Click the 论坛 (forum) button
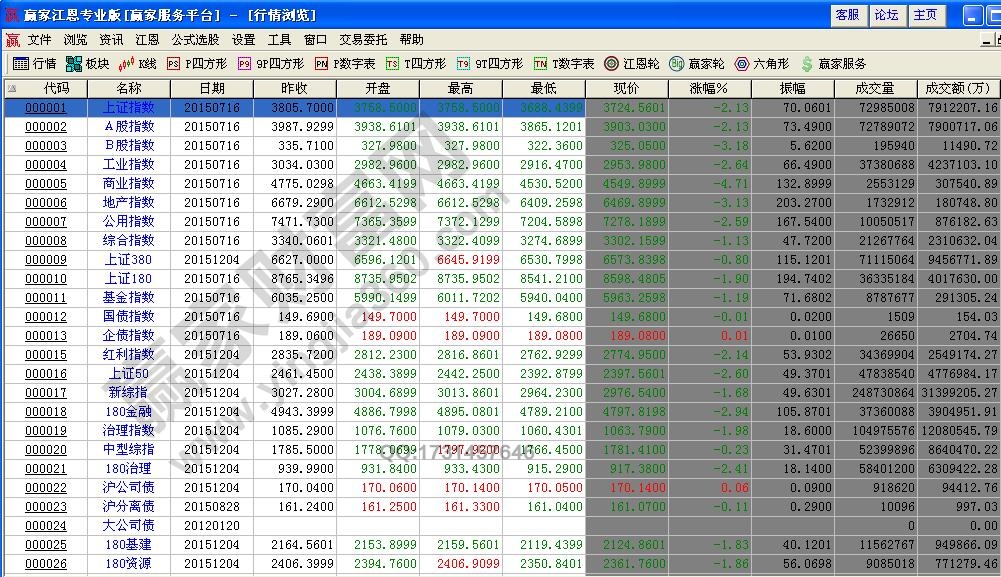This screenshot has height=577, width=1001. 889,15
